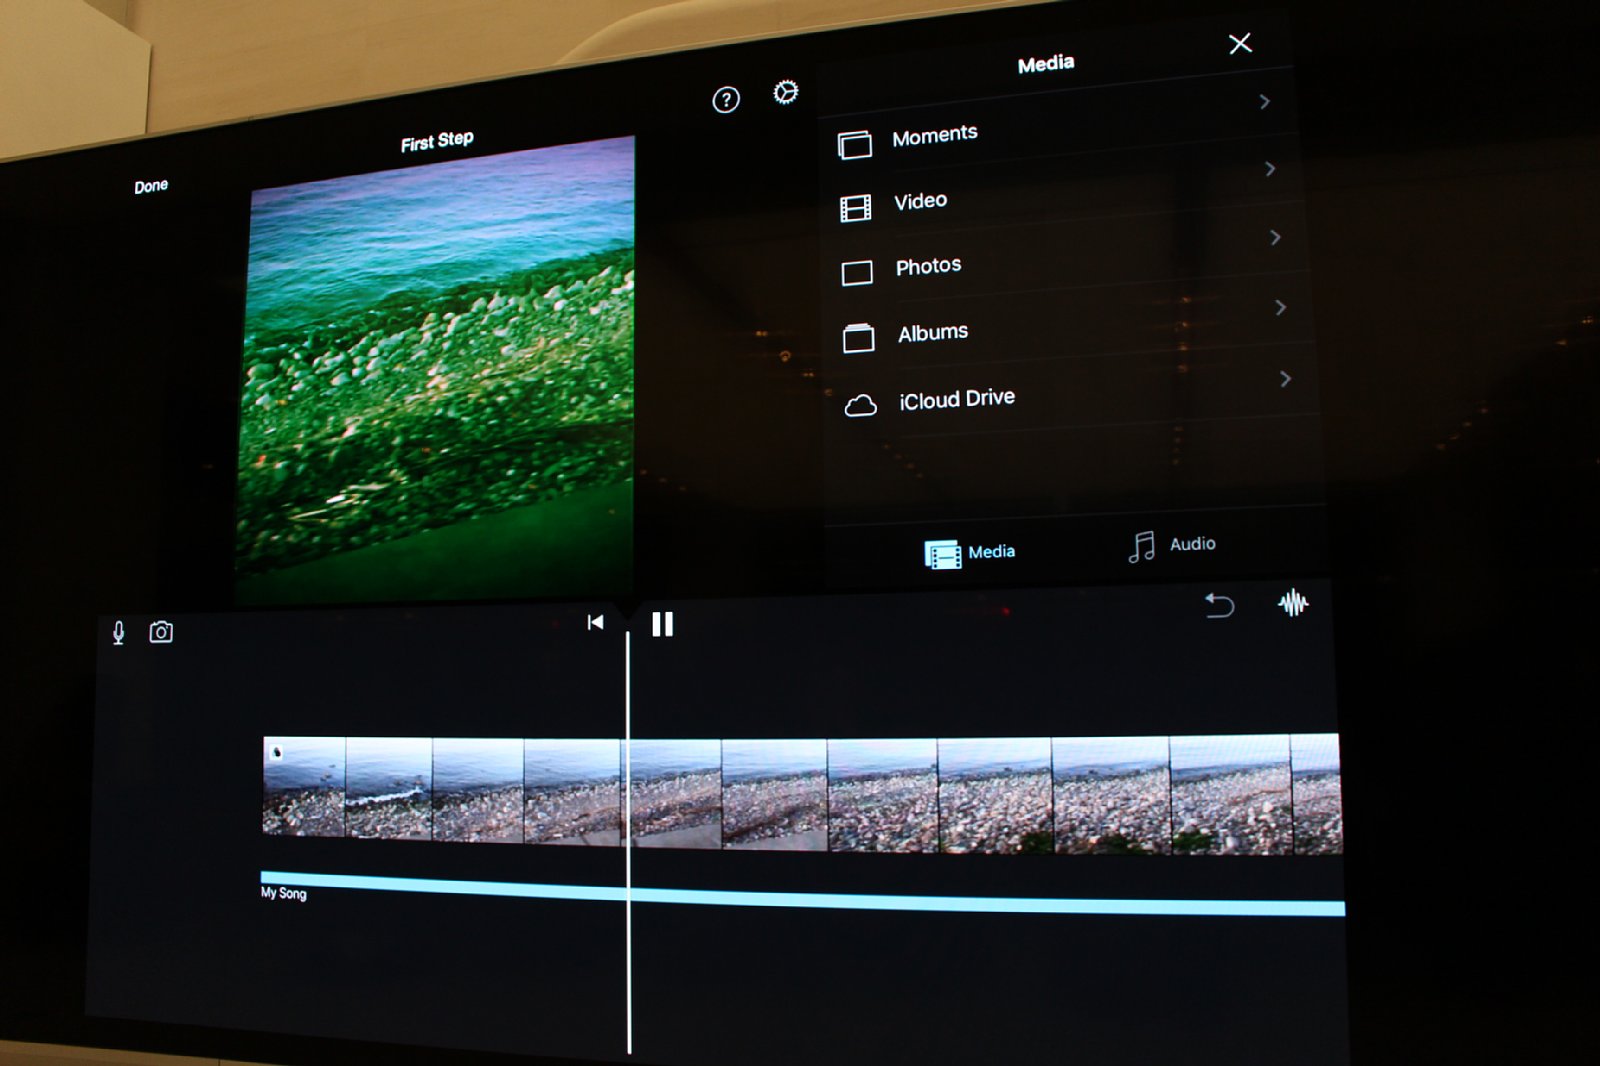Tap the Video filmstrip icon
Screen dimensions: 1600x1066
[x=855, y=208]
